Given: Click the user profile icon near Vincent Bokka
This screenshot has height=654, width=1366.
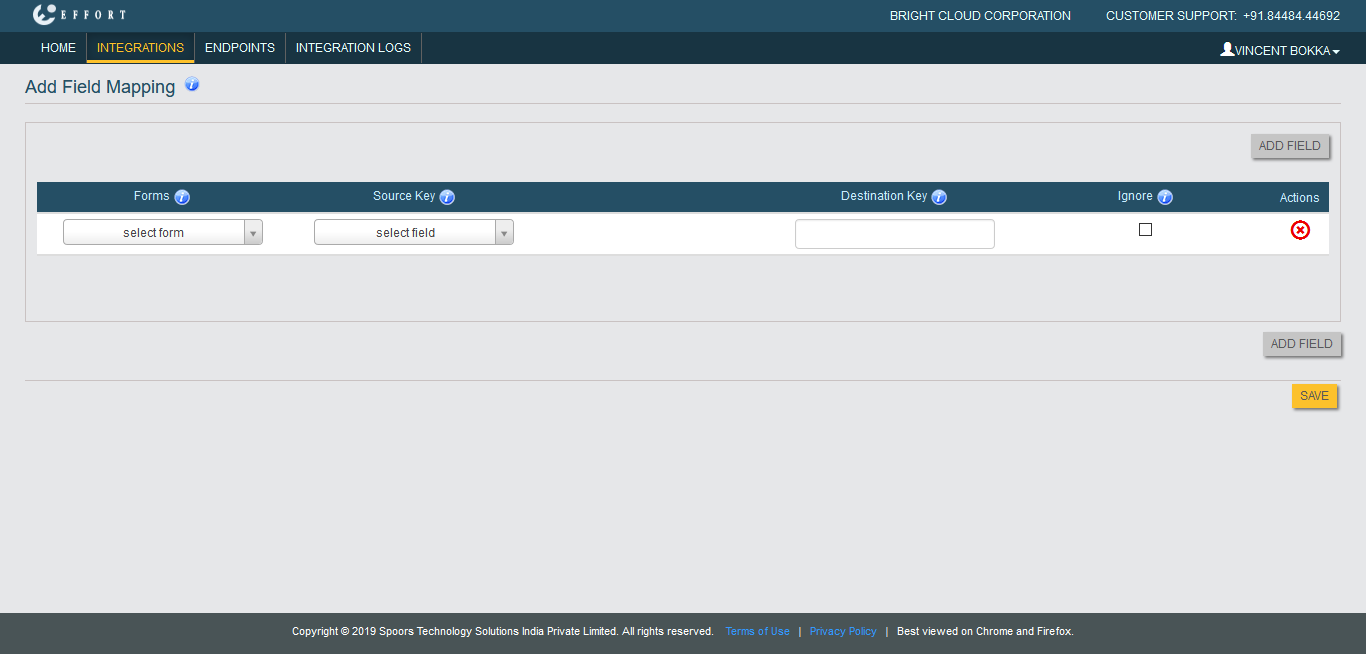Looking at the screenshot, I should (1227, 49).
